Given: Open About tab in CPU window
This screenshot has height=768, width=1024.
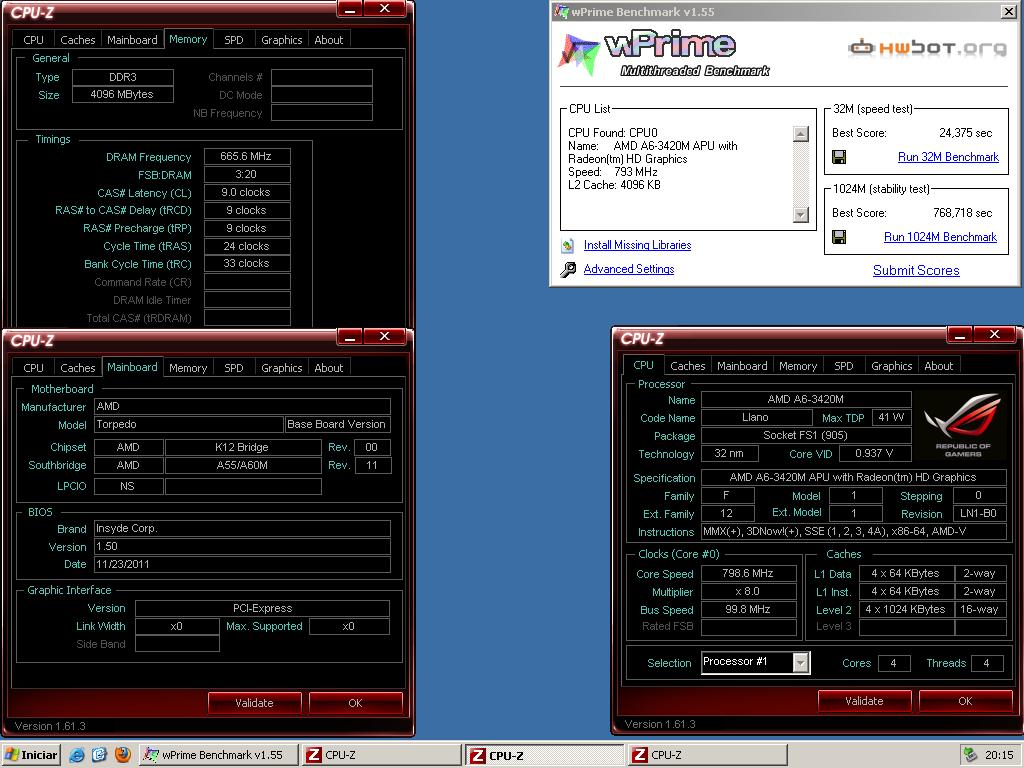Looking at the screenshot, I should (x=938, y=366).
